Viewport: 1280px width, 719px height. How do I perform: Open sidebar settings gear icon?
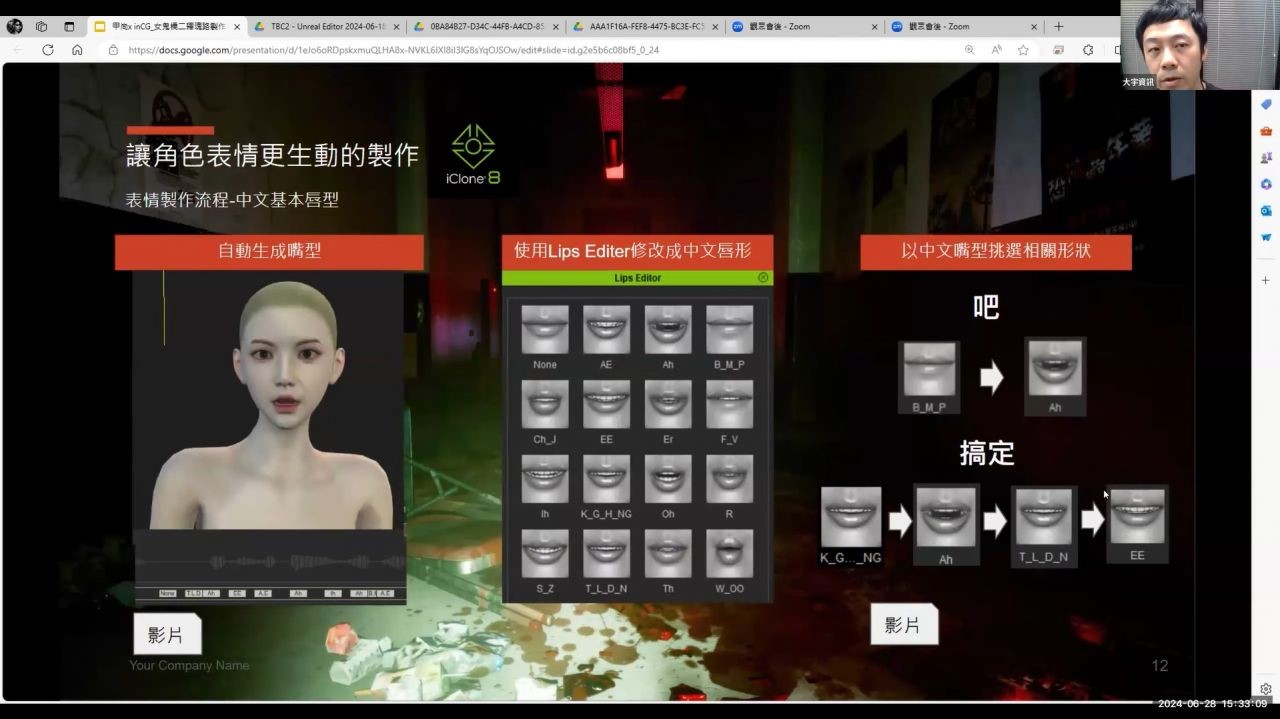point(1266,689)
